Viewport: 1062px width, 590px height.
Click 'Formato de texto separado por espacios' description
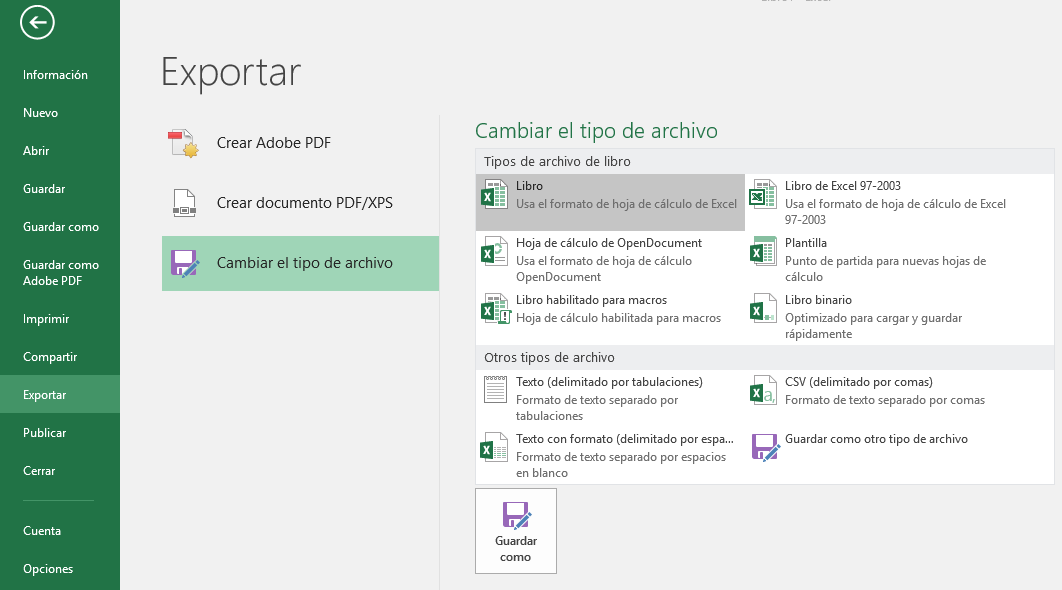tap(621, 465)
